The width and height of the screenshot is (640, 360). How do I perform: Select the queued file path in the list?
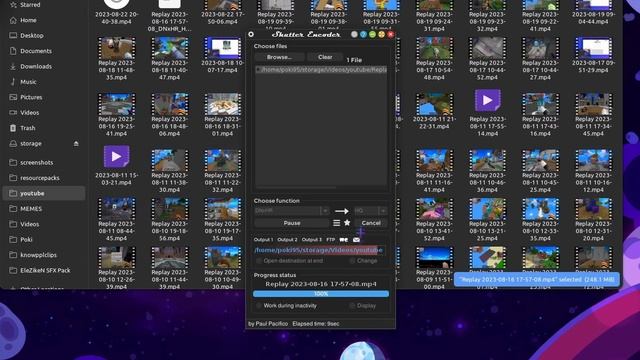(x=321, y=69)
